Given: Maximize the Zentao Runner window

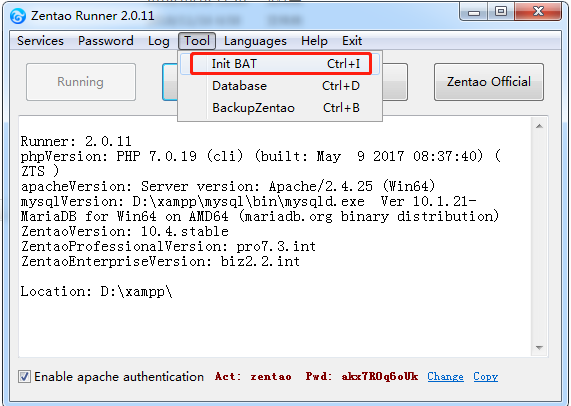Looking at the screenshot, I should coord(501,12).
